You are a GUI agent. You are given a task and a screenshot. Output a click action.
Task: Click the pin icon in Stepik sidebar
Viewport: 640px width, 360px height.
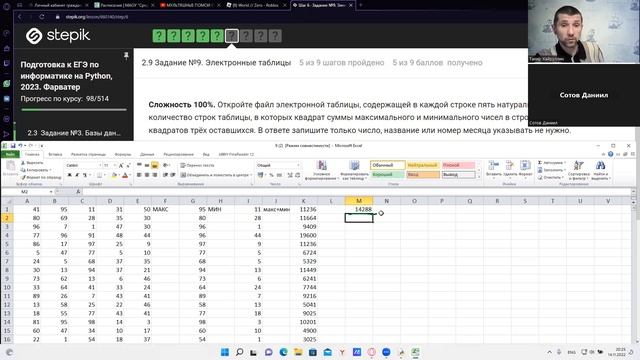[x=126, y=56]
